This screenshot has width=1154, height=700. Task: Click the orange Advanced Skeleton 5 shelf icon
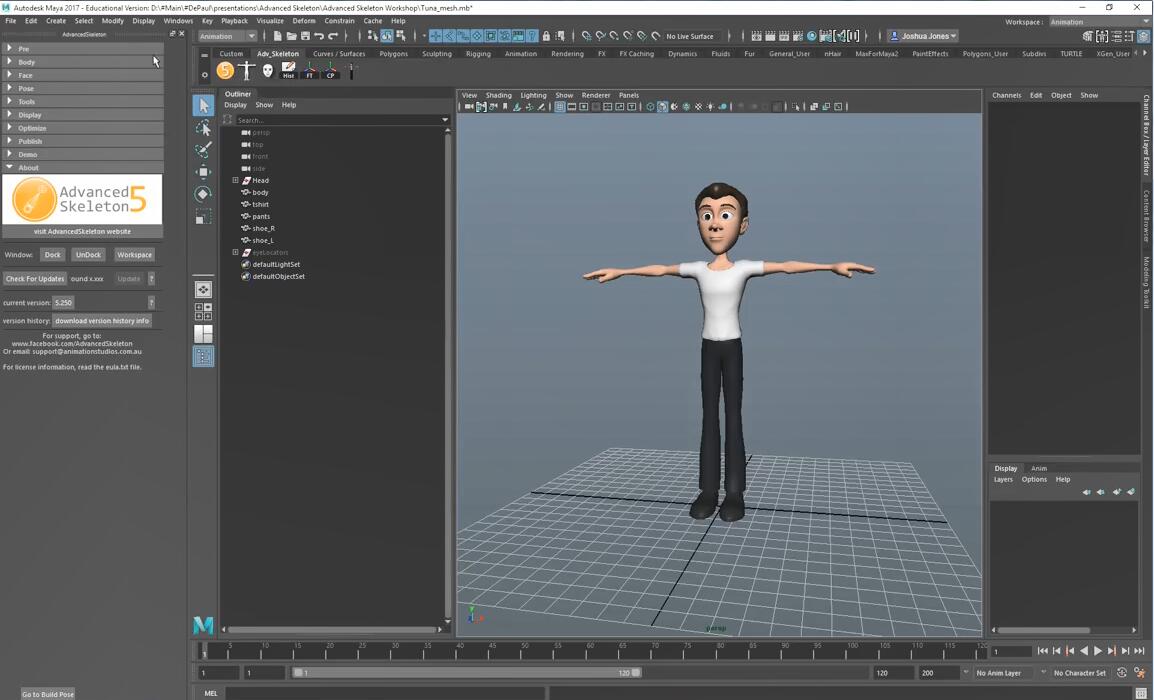(x=225, y=70)
